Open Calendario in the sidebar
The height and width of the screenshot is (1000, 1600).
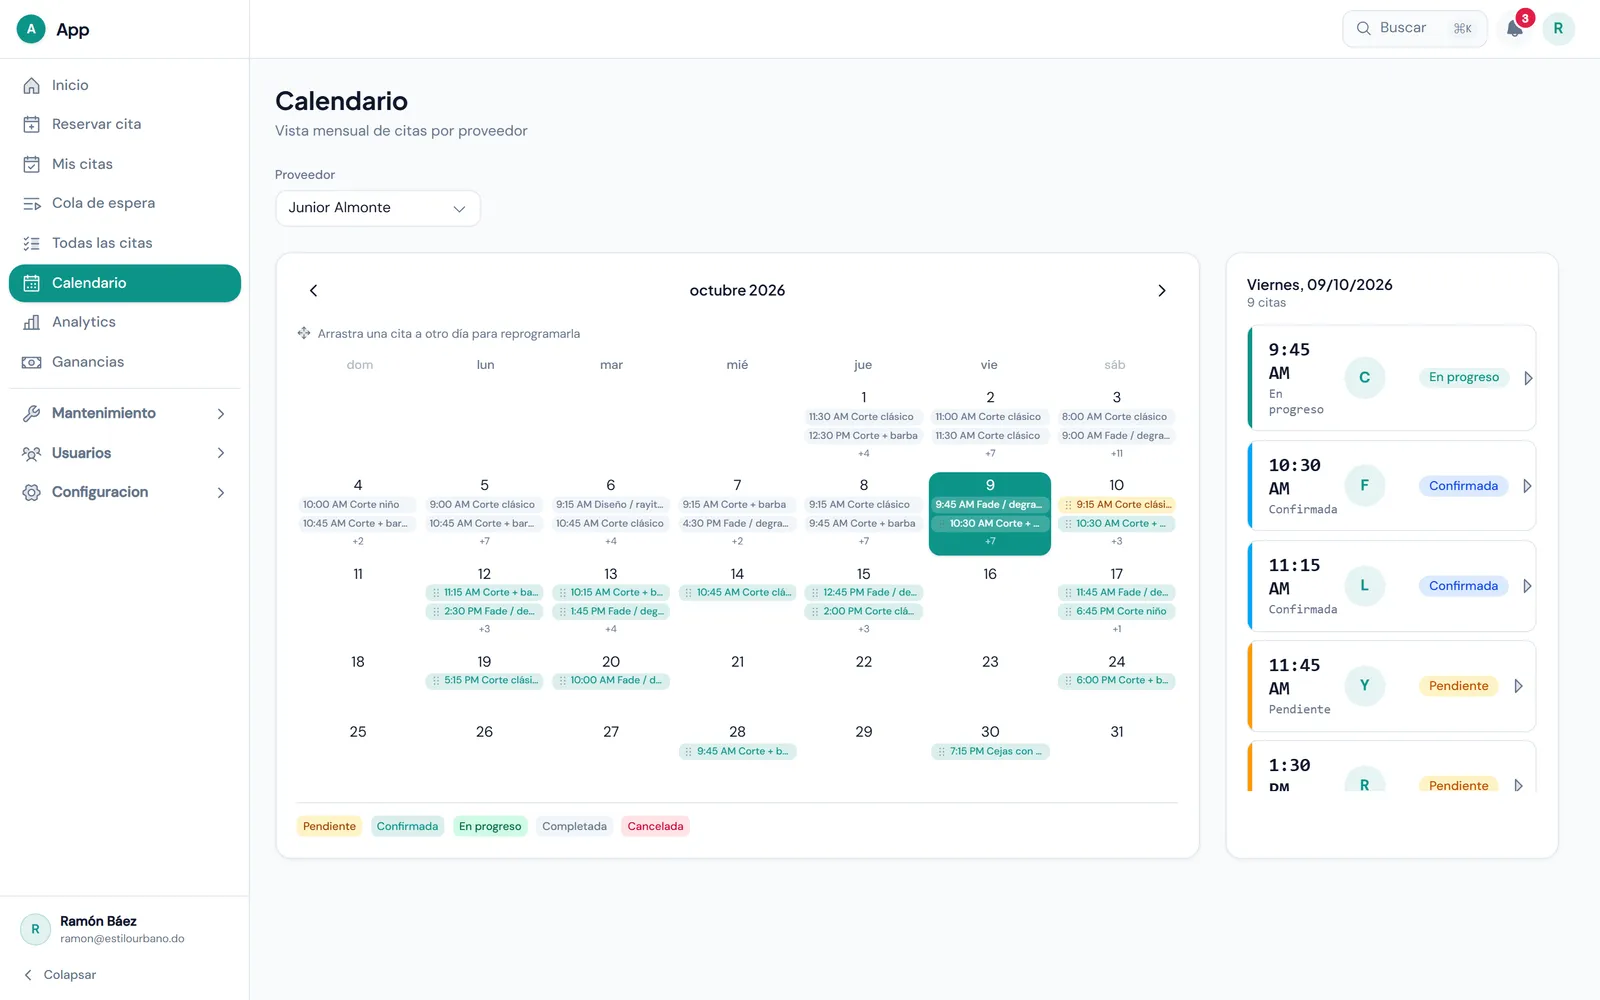[x=125, y=283]
